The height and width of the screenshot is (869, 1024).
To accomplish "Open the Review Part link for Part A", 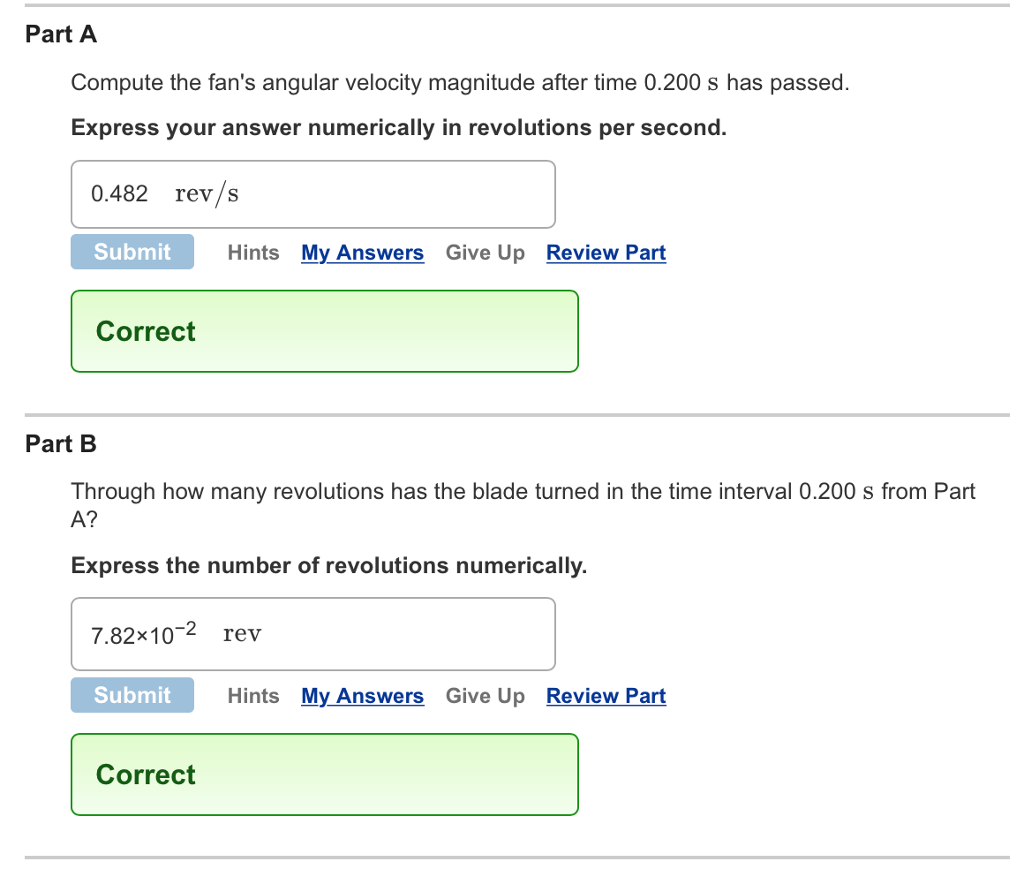I will 605,253.
